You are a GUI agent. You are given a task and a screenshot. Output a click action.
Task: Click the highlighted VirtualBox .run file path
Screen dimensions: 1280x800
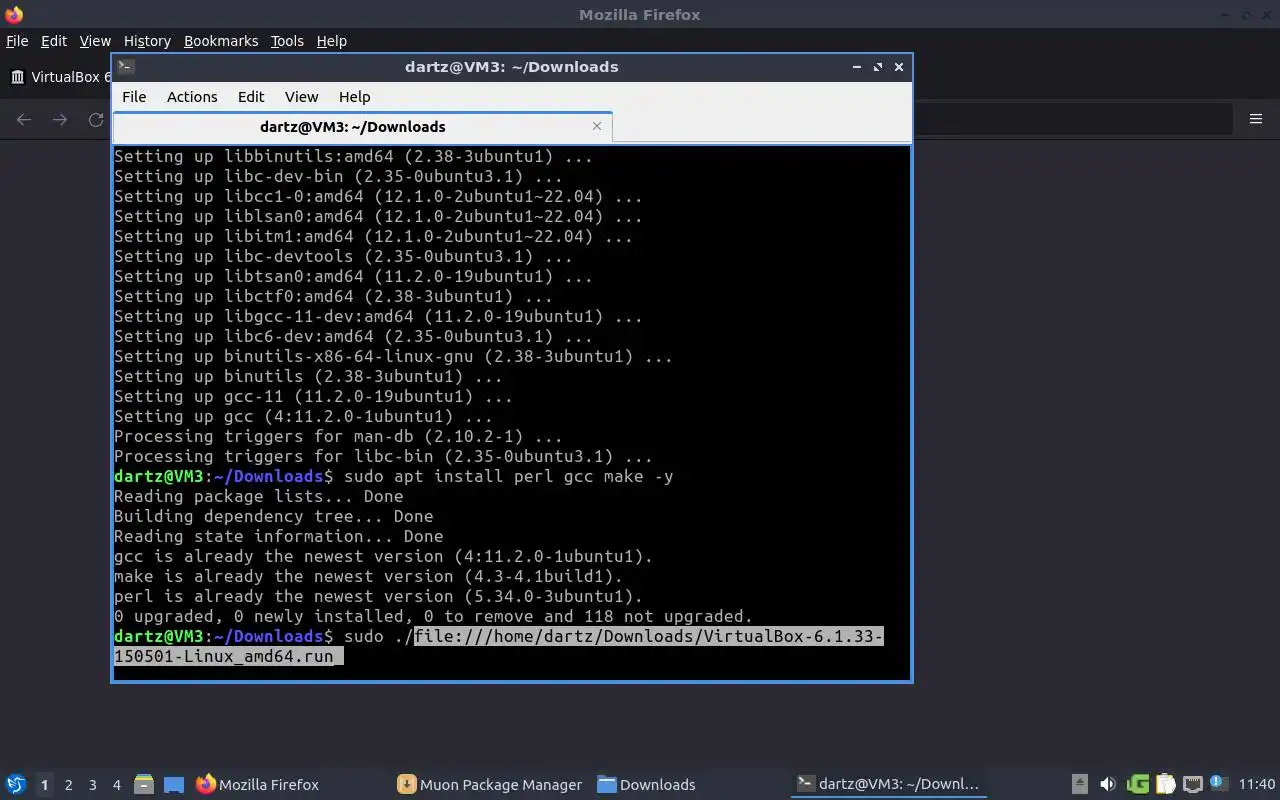click(x=499, y=647)
